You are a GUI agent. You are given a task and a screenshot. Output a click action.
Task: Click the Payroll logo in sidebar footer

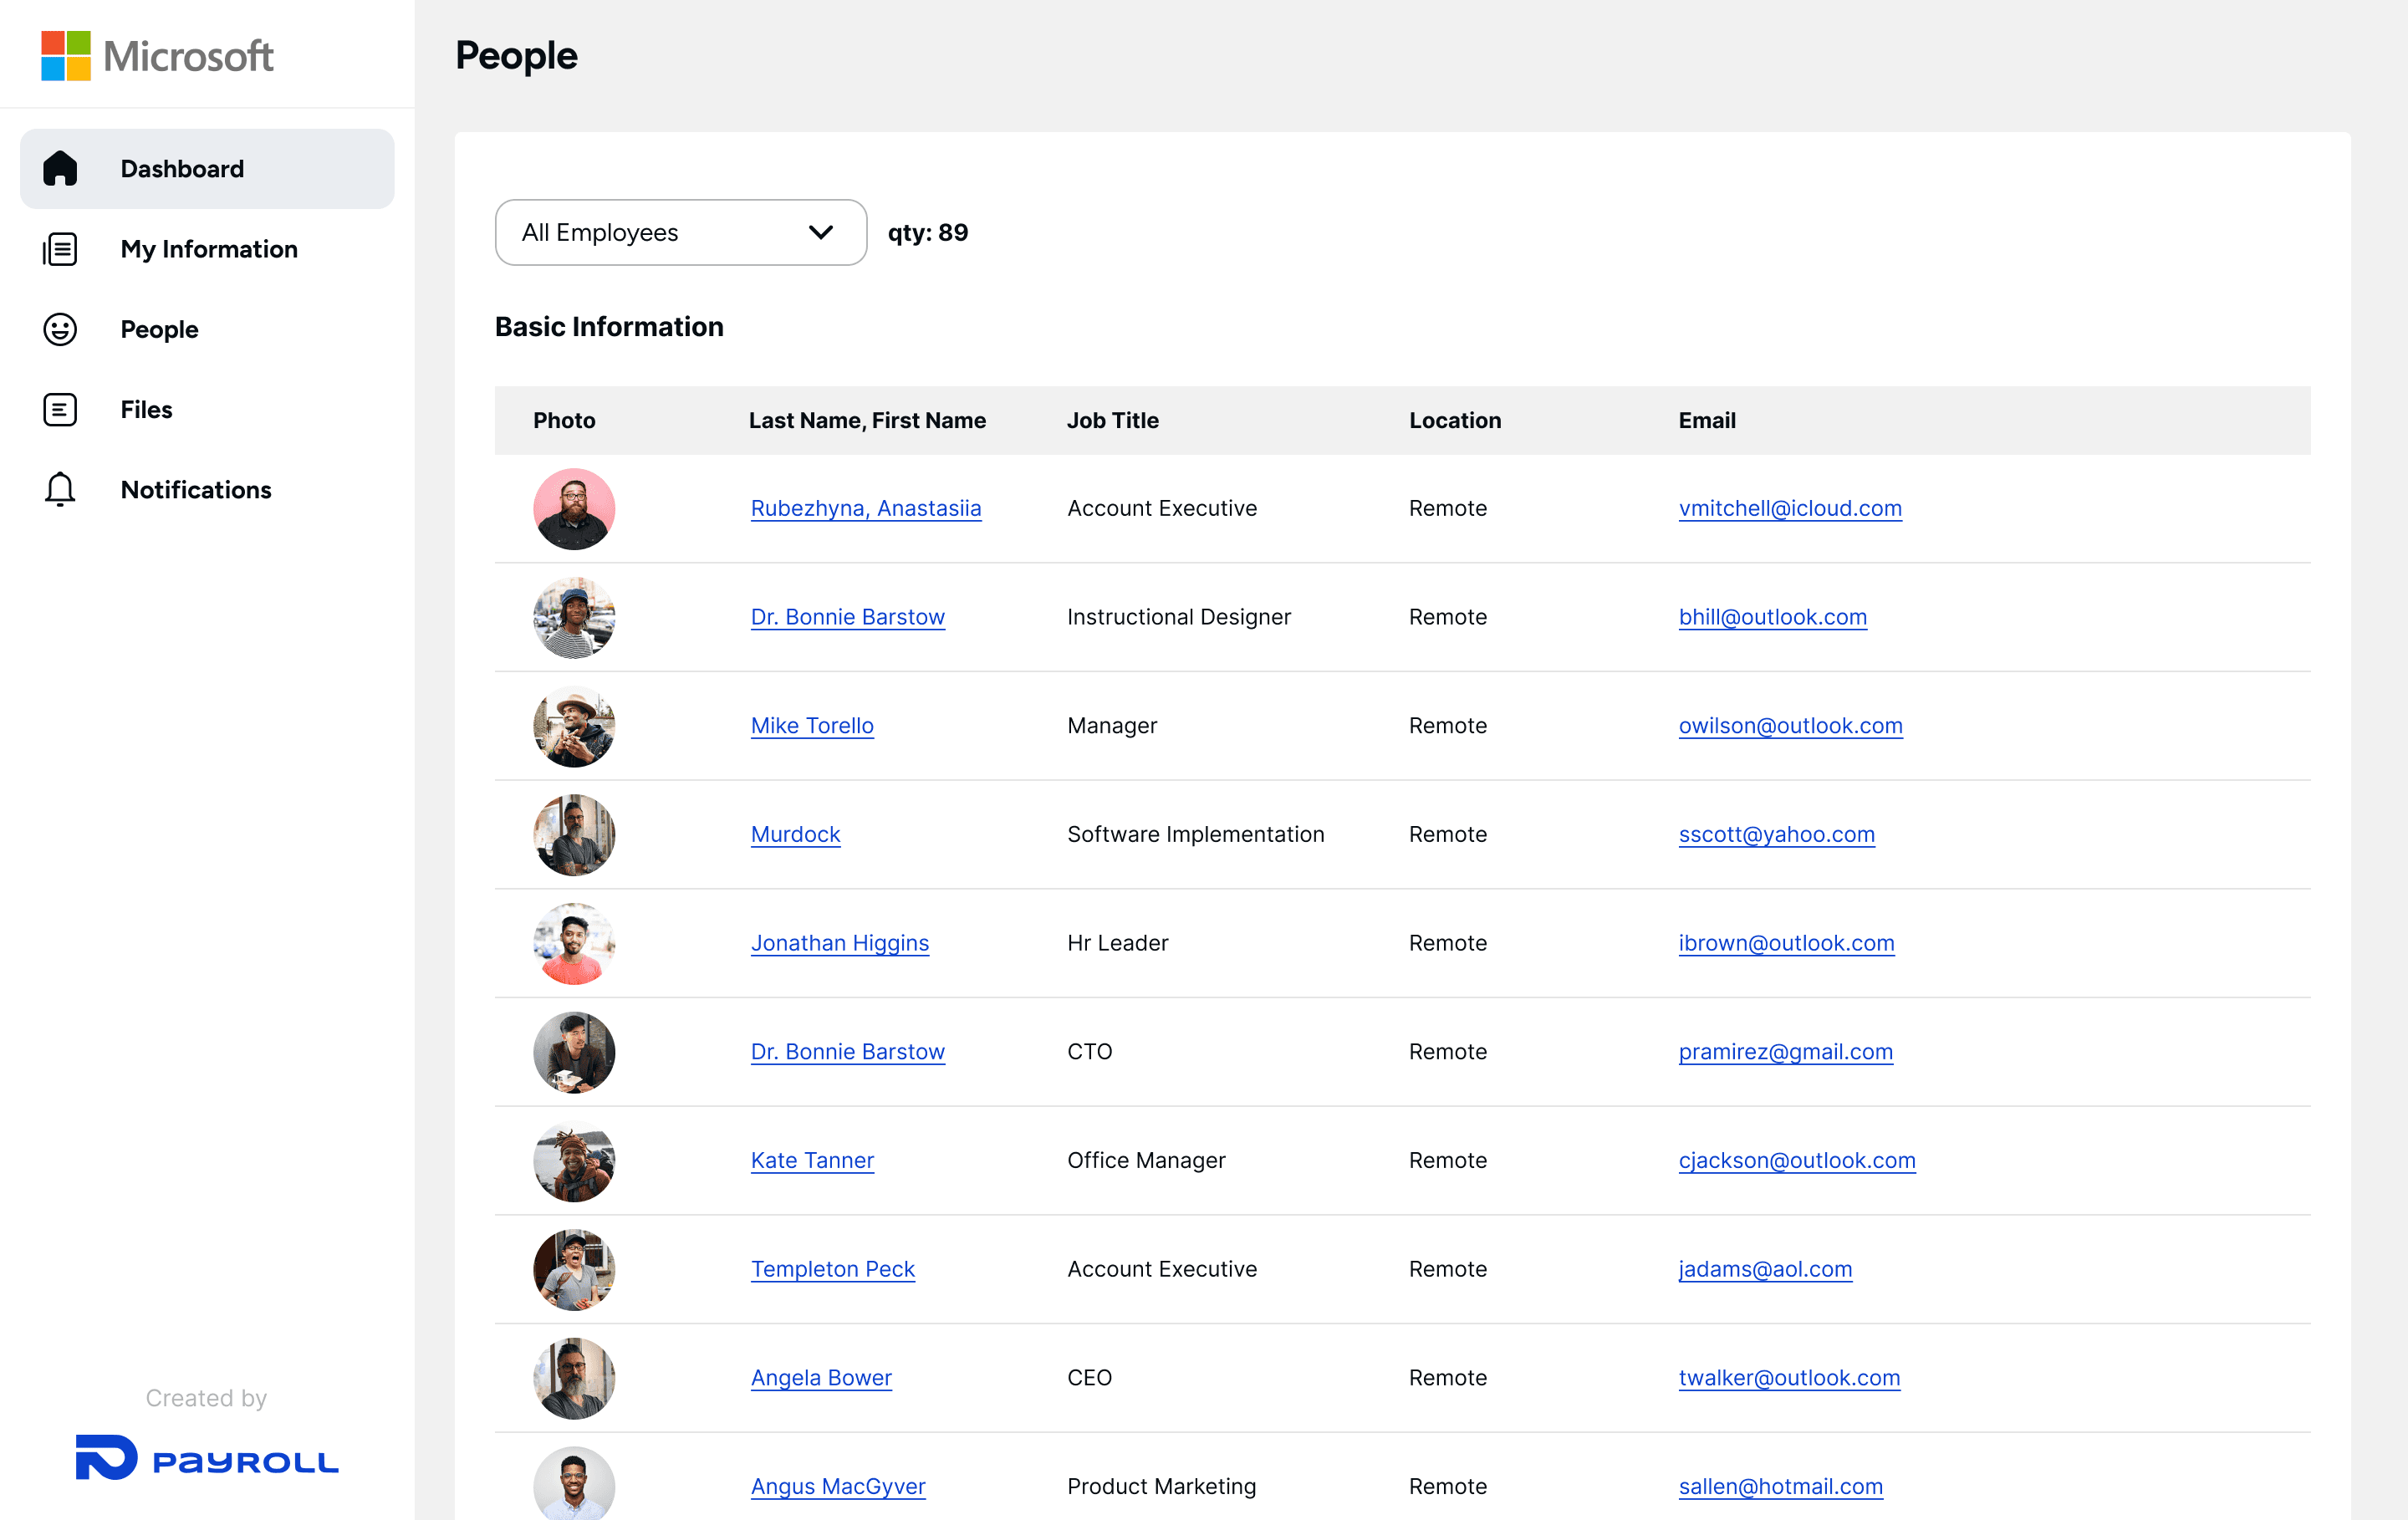(207, 1459)
